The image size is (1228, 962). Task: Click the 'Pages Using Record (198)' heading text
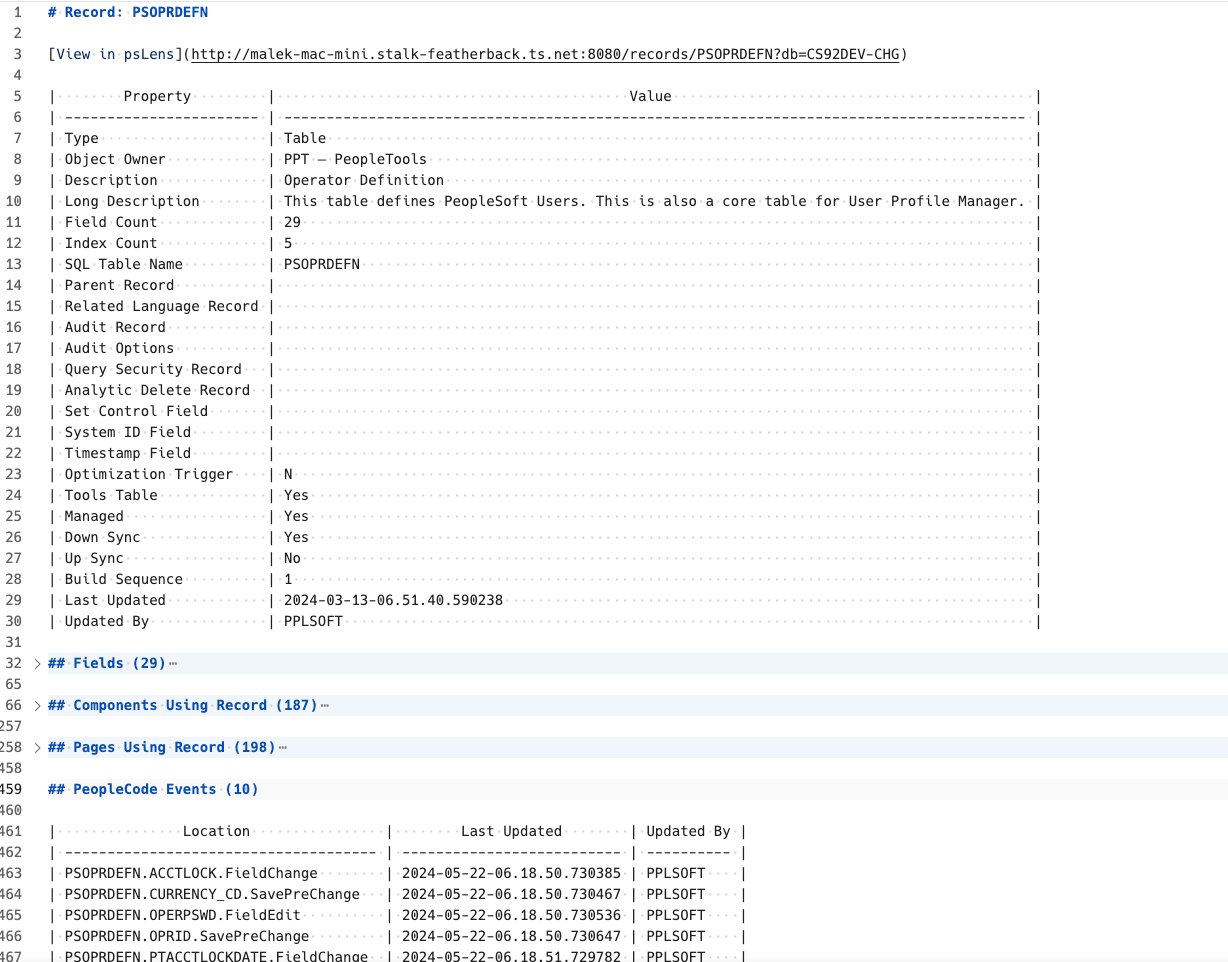point(174,747)
